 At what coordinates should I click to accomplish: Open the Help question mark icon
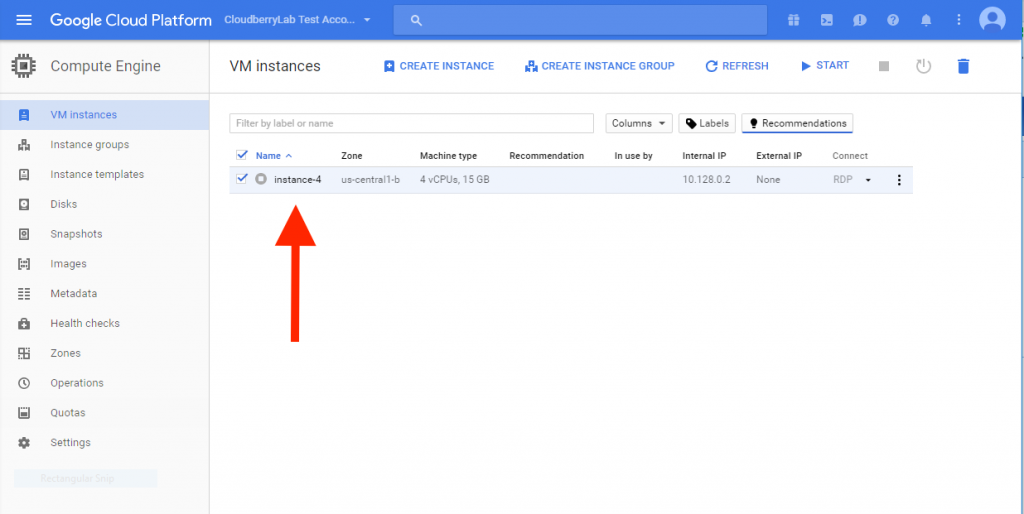coord(893,20)
